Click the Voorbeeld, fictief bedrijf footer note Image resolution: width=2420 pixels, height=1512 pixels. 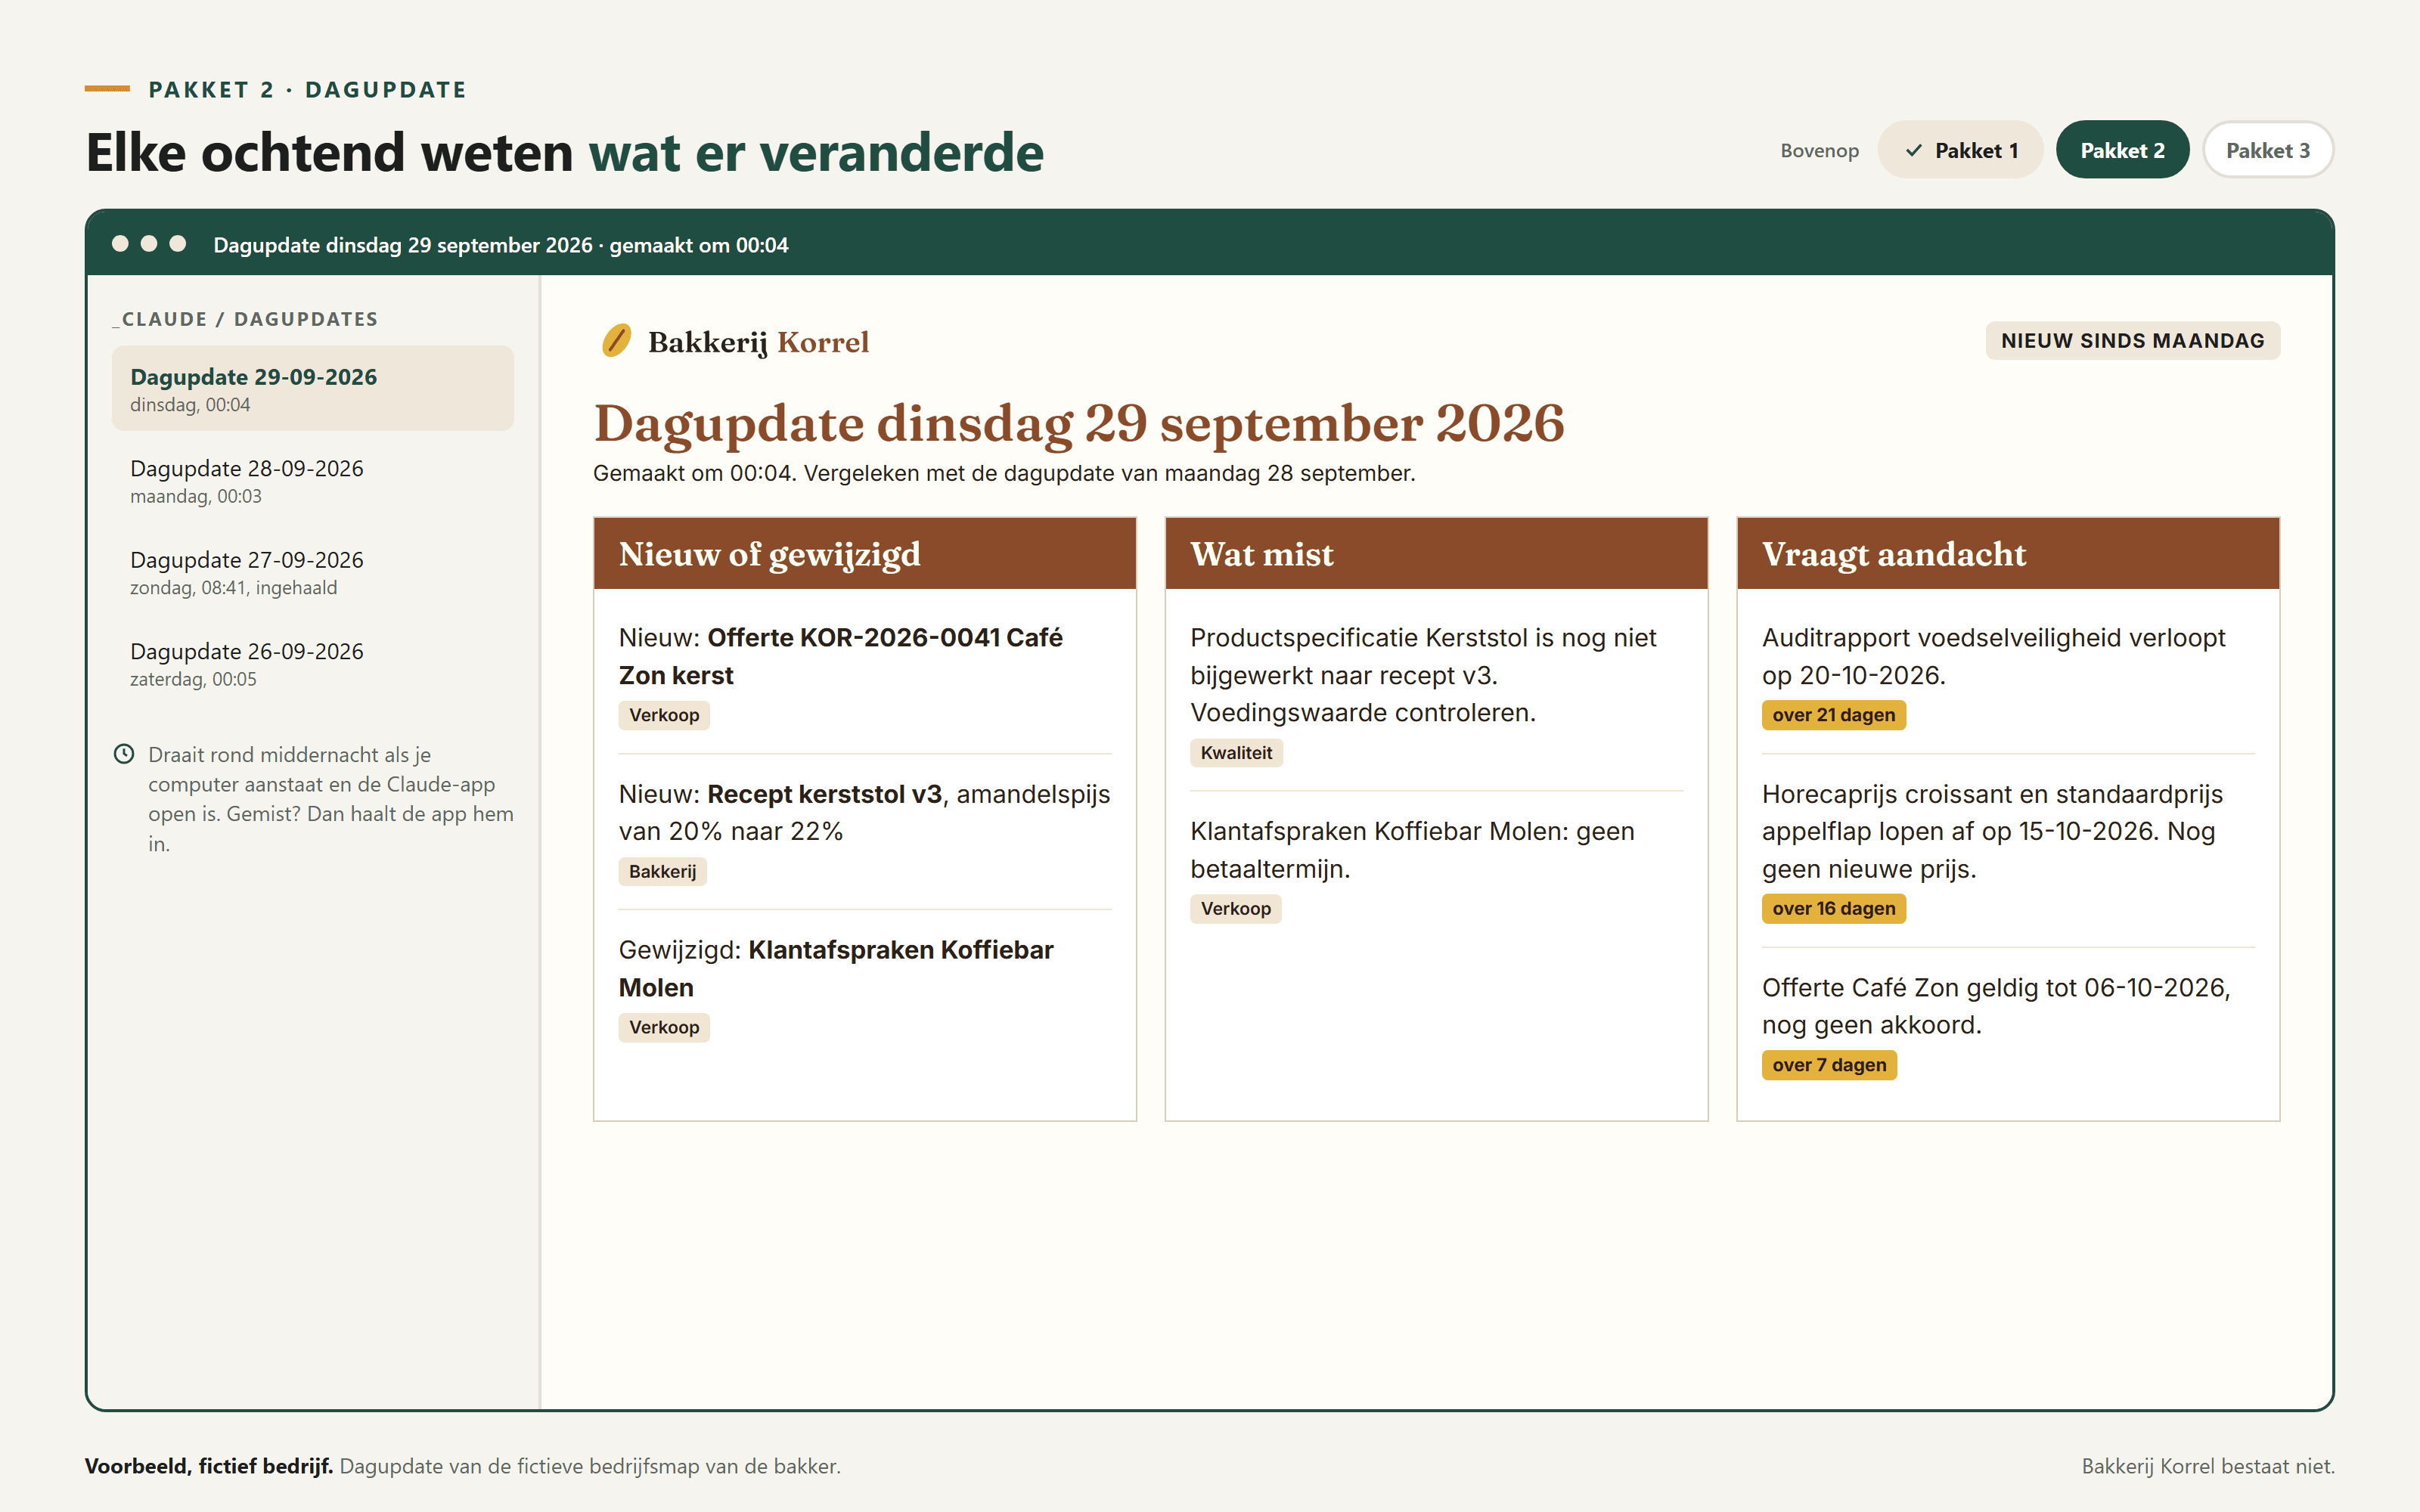(x=463, y=1466)
